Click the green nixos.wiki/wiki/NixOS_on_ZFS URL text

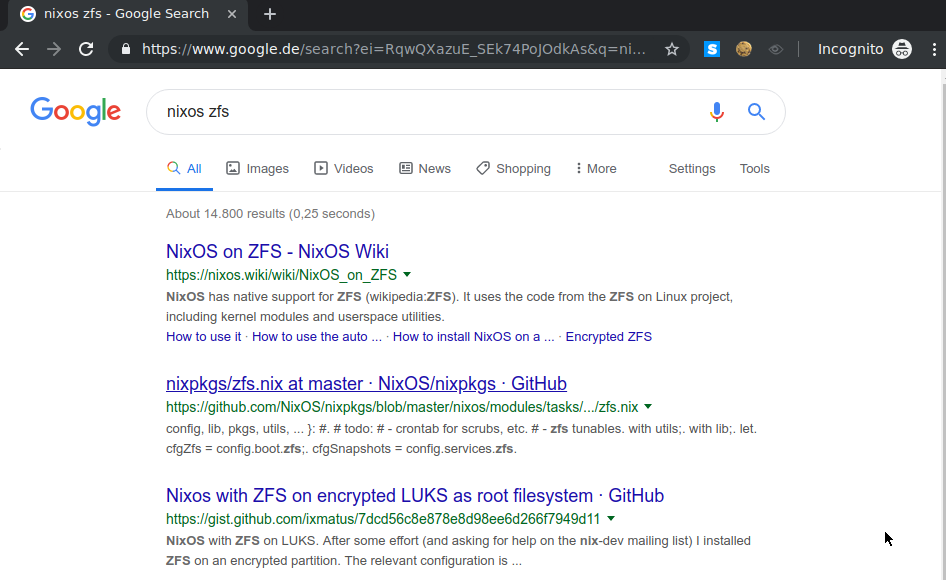tap(281, 275)
